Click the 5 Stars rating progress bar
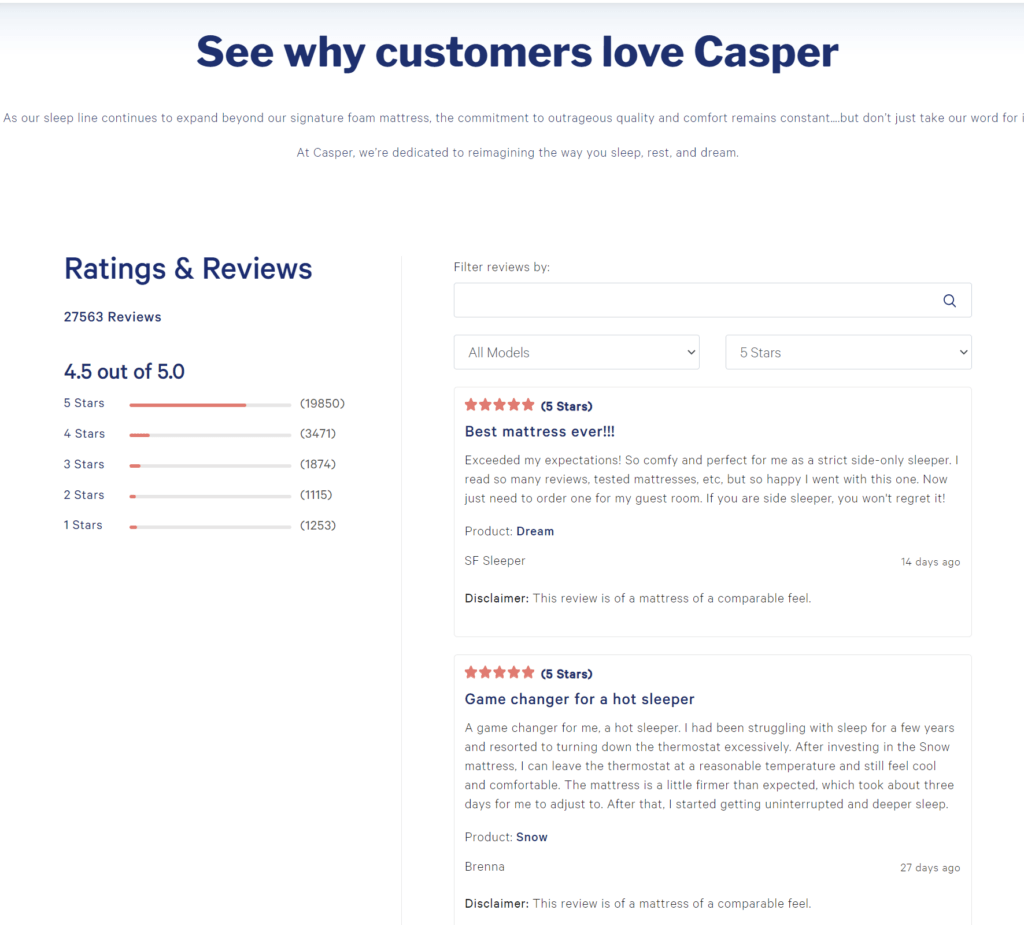The height and width of the screenshot is (925, 1024). pyautogui.click(x=209, y=403)
